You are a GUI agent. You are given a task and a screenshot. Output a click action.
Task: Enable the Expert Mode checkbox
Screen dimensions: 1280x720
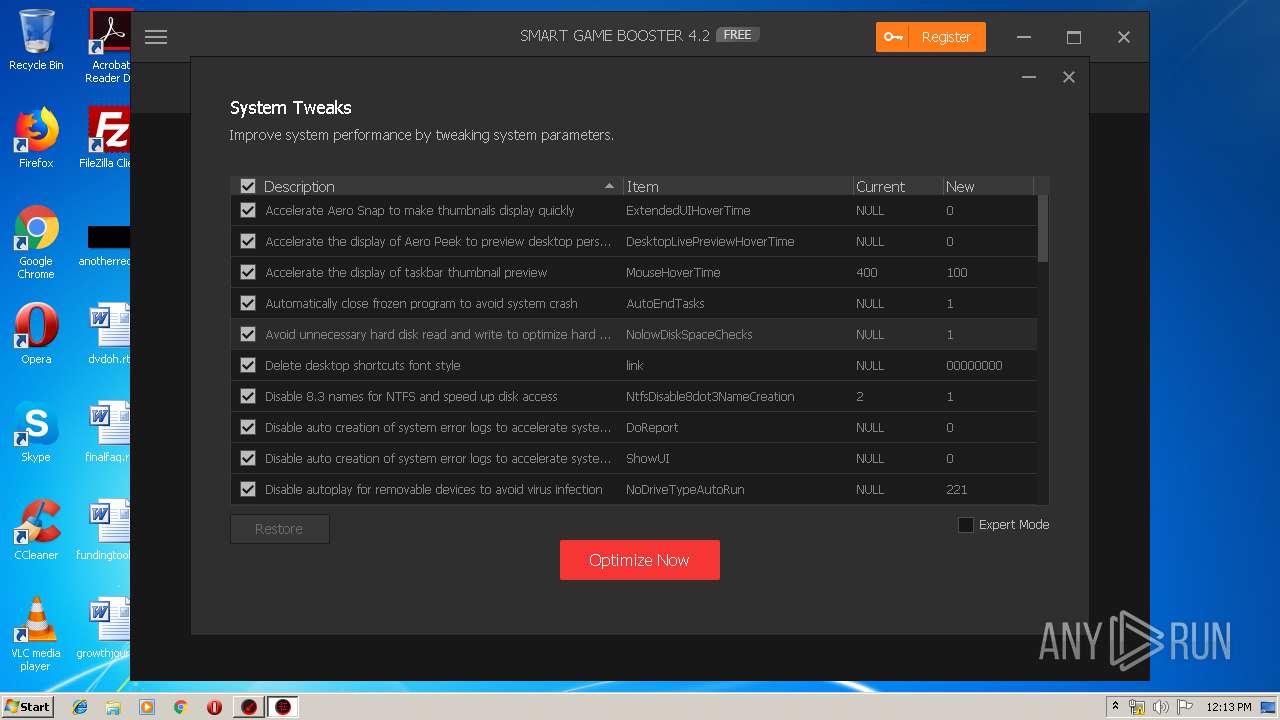pyautogui.click(x=966, y=525)
